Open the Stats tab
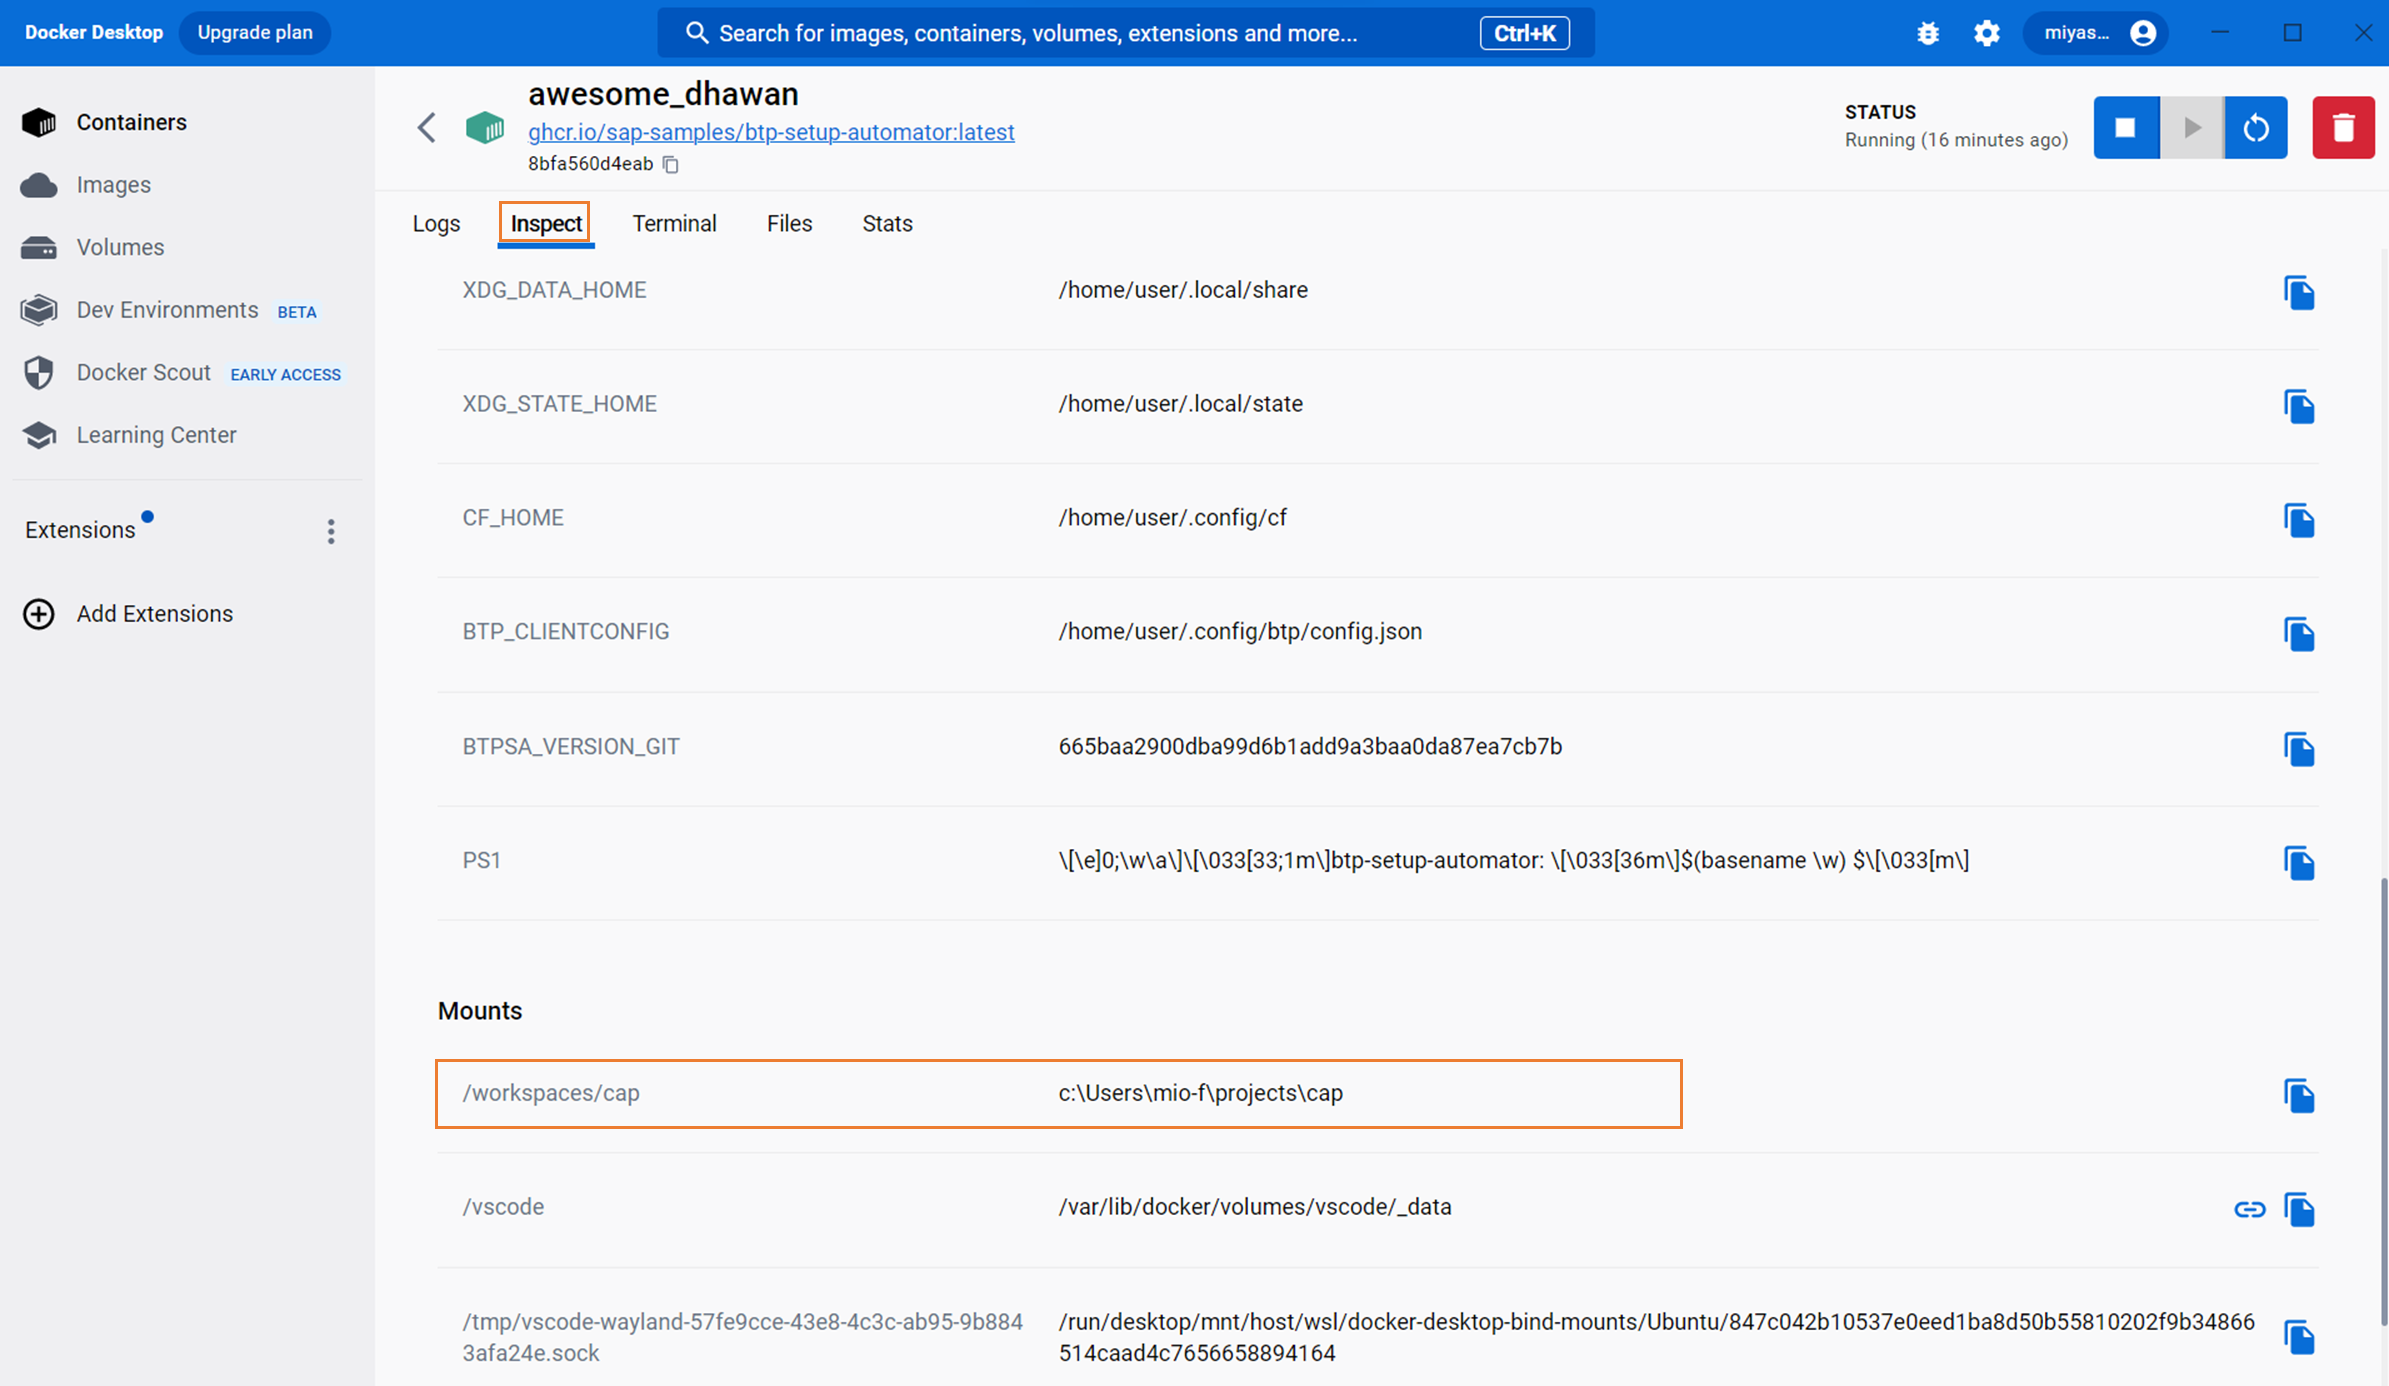Image resolution: width=2389 pixels, height=1386 pixels. [x=887, y=224]
